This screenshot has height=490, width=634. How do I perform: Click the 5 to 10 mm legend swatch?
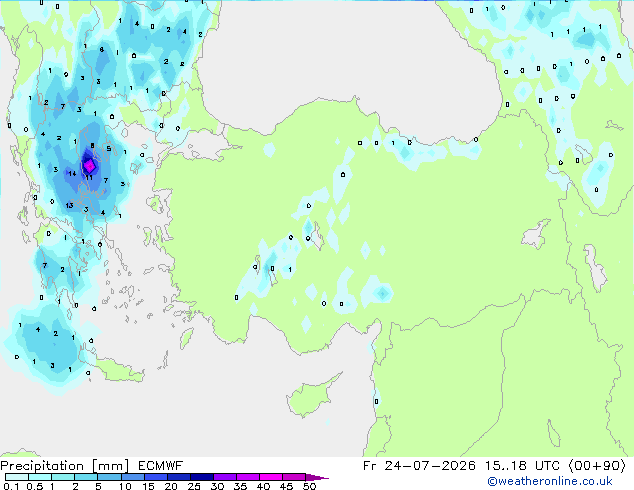coord(109,477)
